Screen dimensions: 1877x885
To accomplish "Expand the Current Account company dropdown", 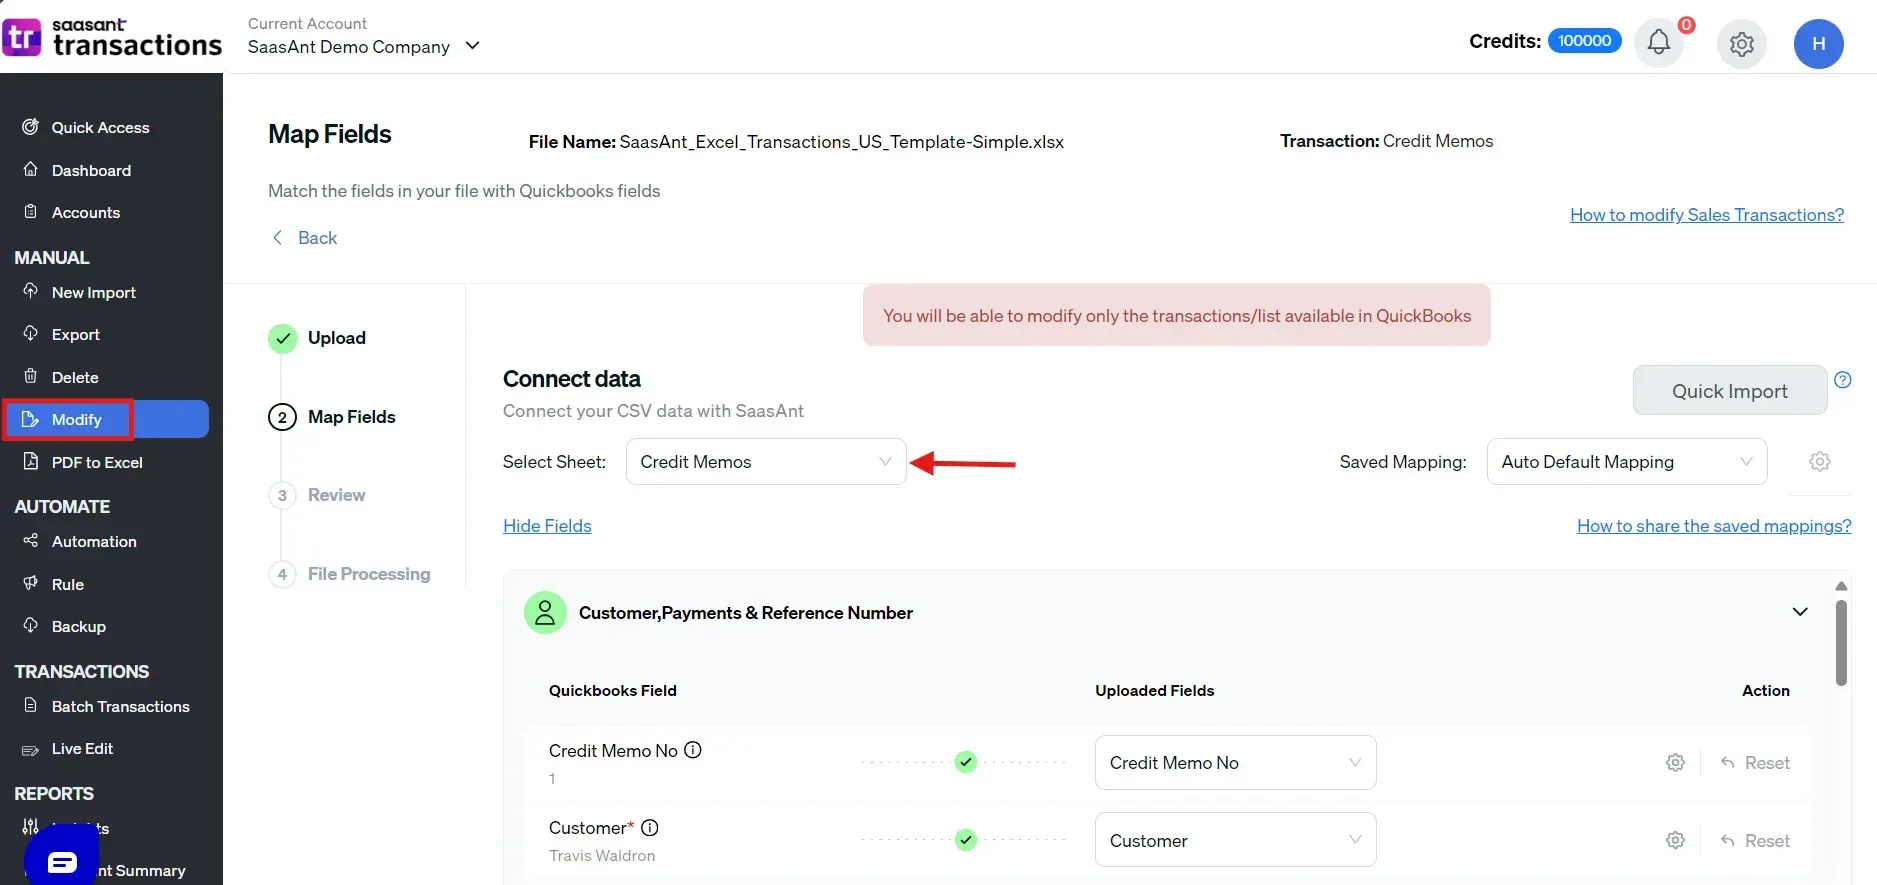I will pyautogui.click(x=364, y=47).
